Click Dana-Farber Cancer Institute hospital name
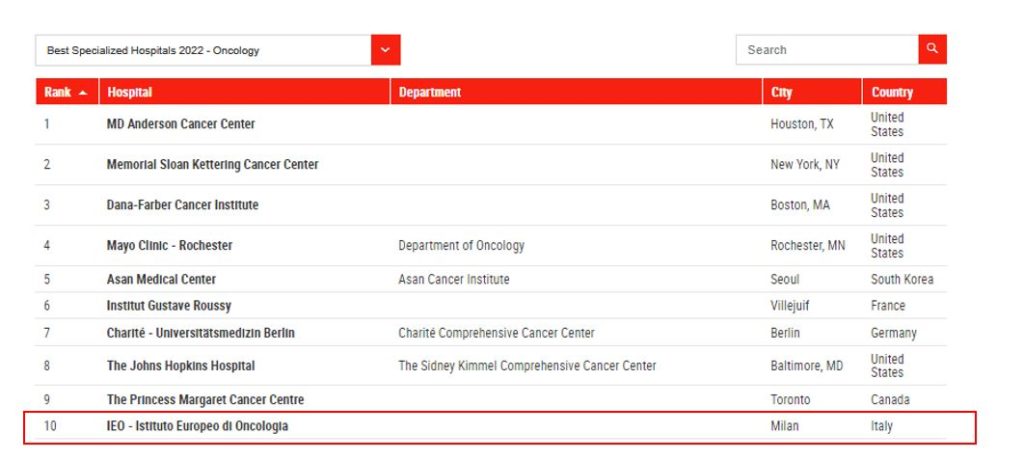Screen dimensions: 1024x461 (182, 205)
